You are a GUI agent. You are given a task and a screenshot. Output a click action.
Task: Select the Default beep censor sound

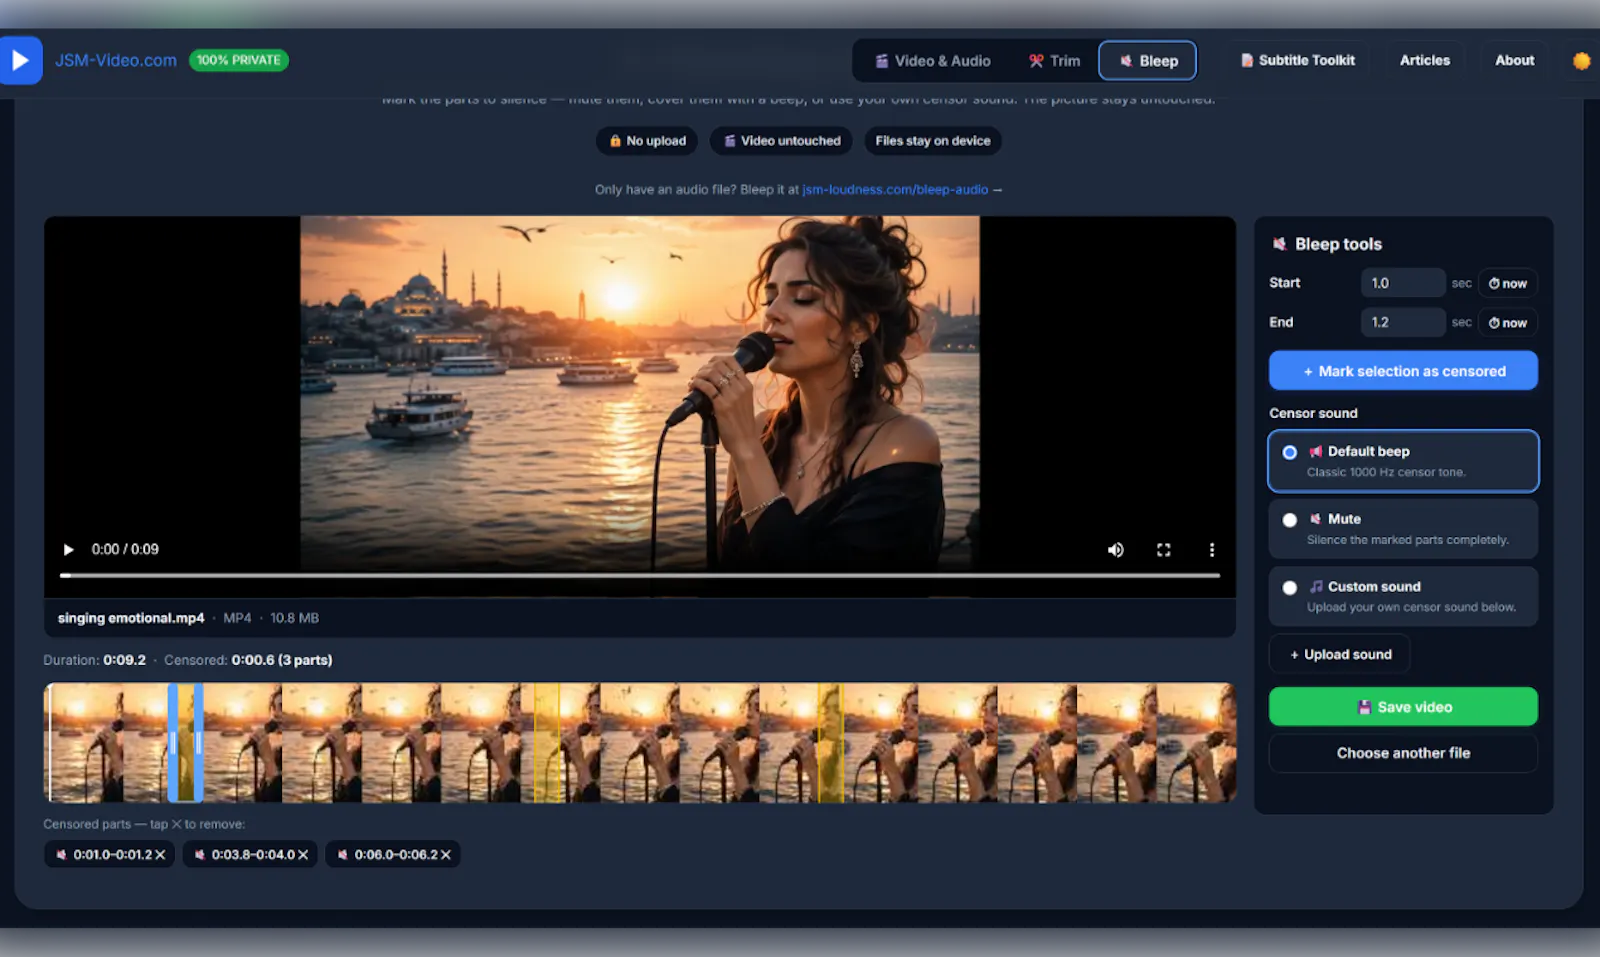click(x=1403, y=461)
